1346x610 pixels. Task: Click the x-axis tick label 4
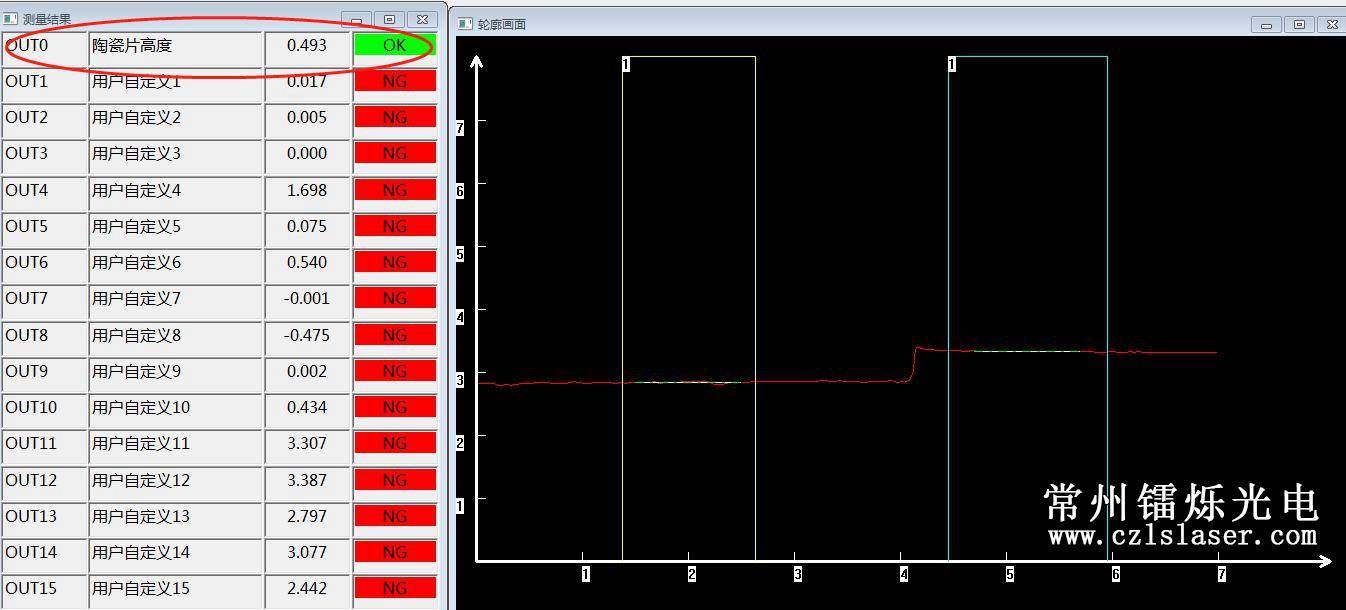904,575
